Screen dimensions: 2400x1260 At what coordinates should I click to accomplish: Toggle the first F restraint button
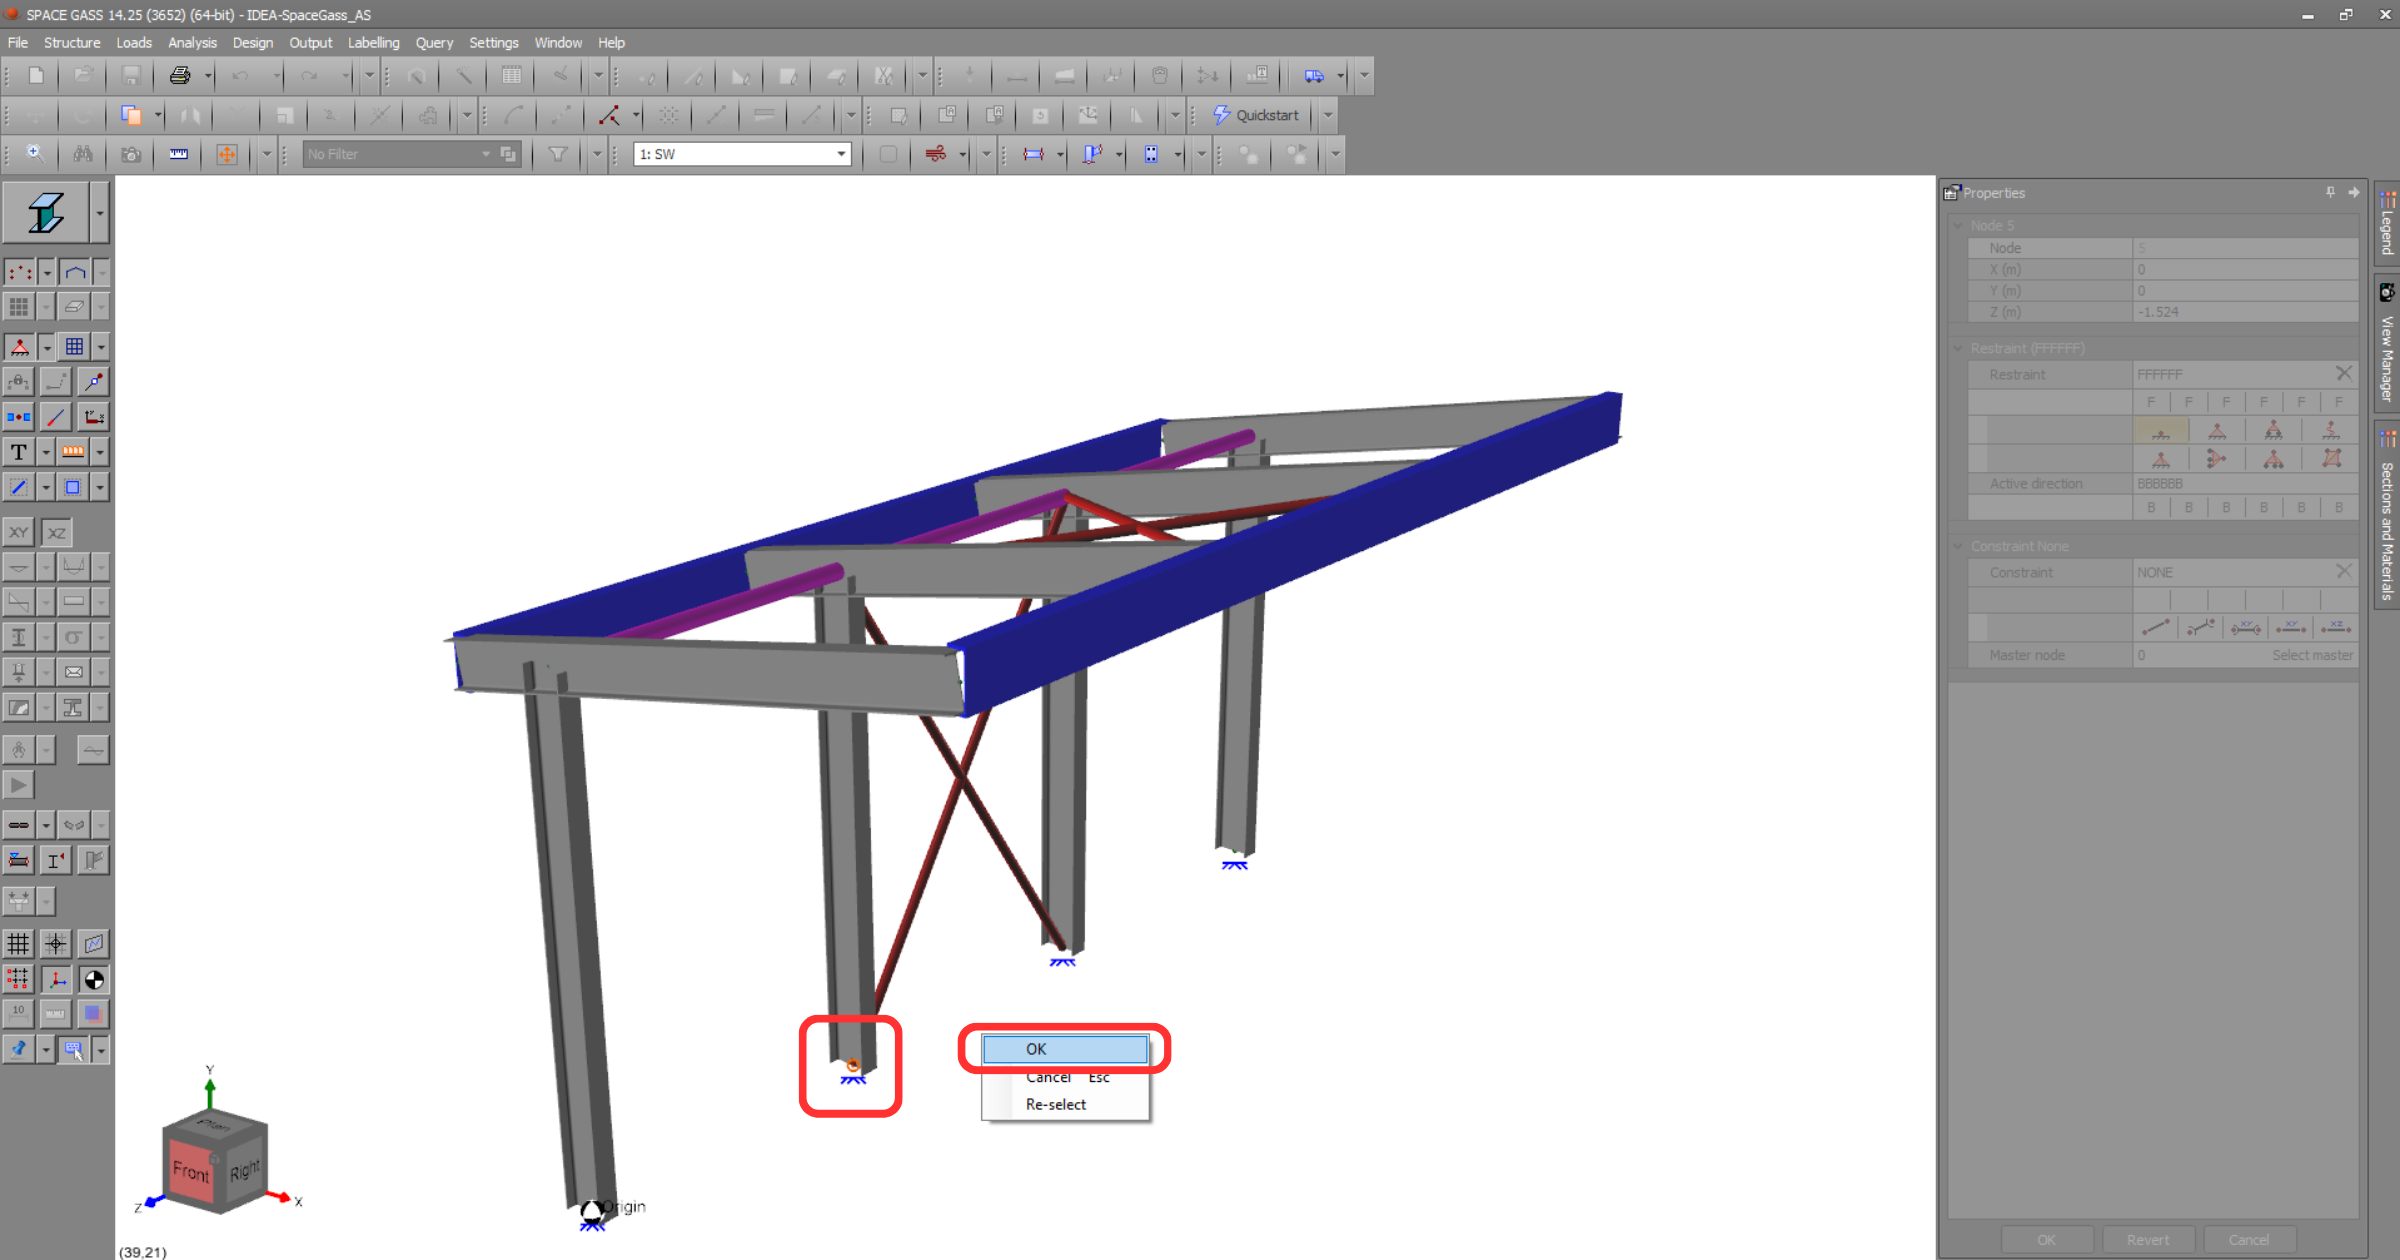click(x=2151, y=401)
